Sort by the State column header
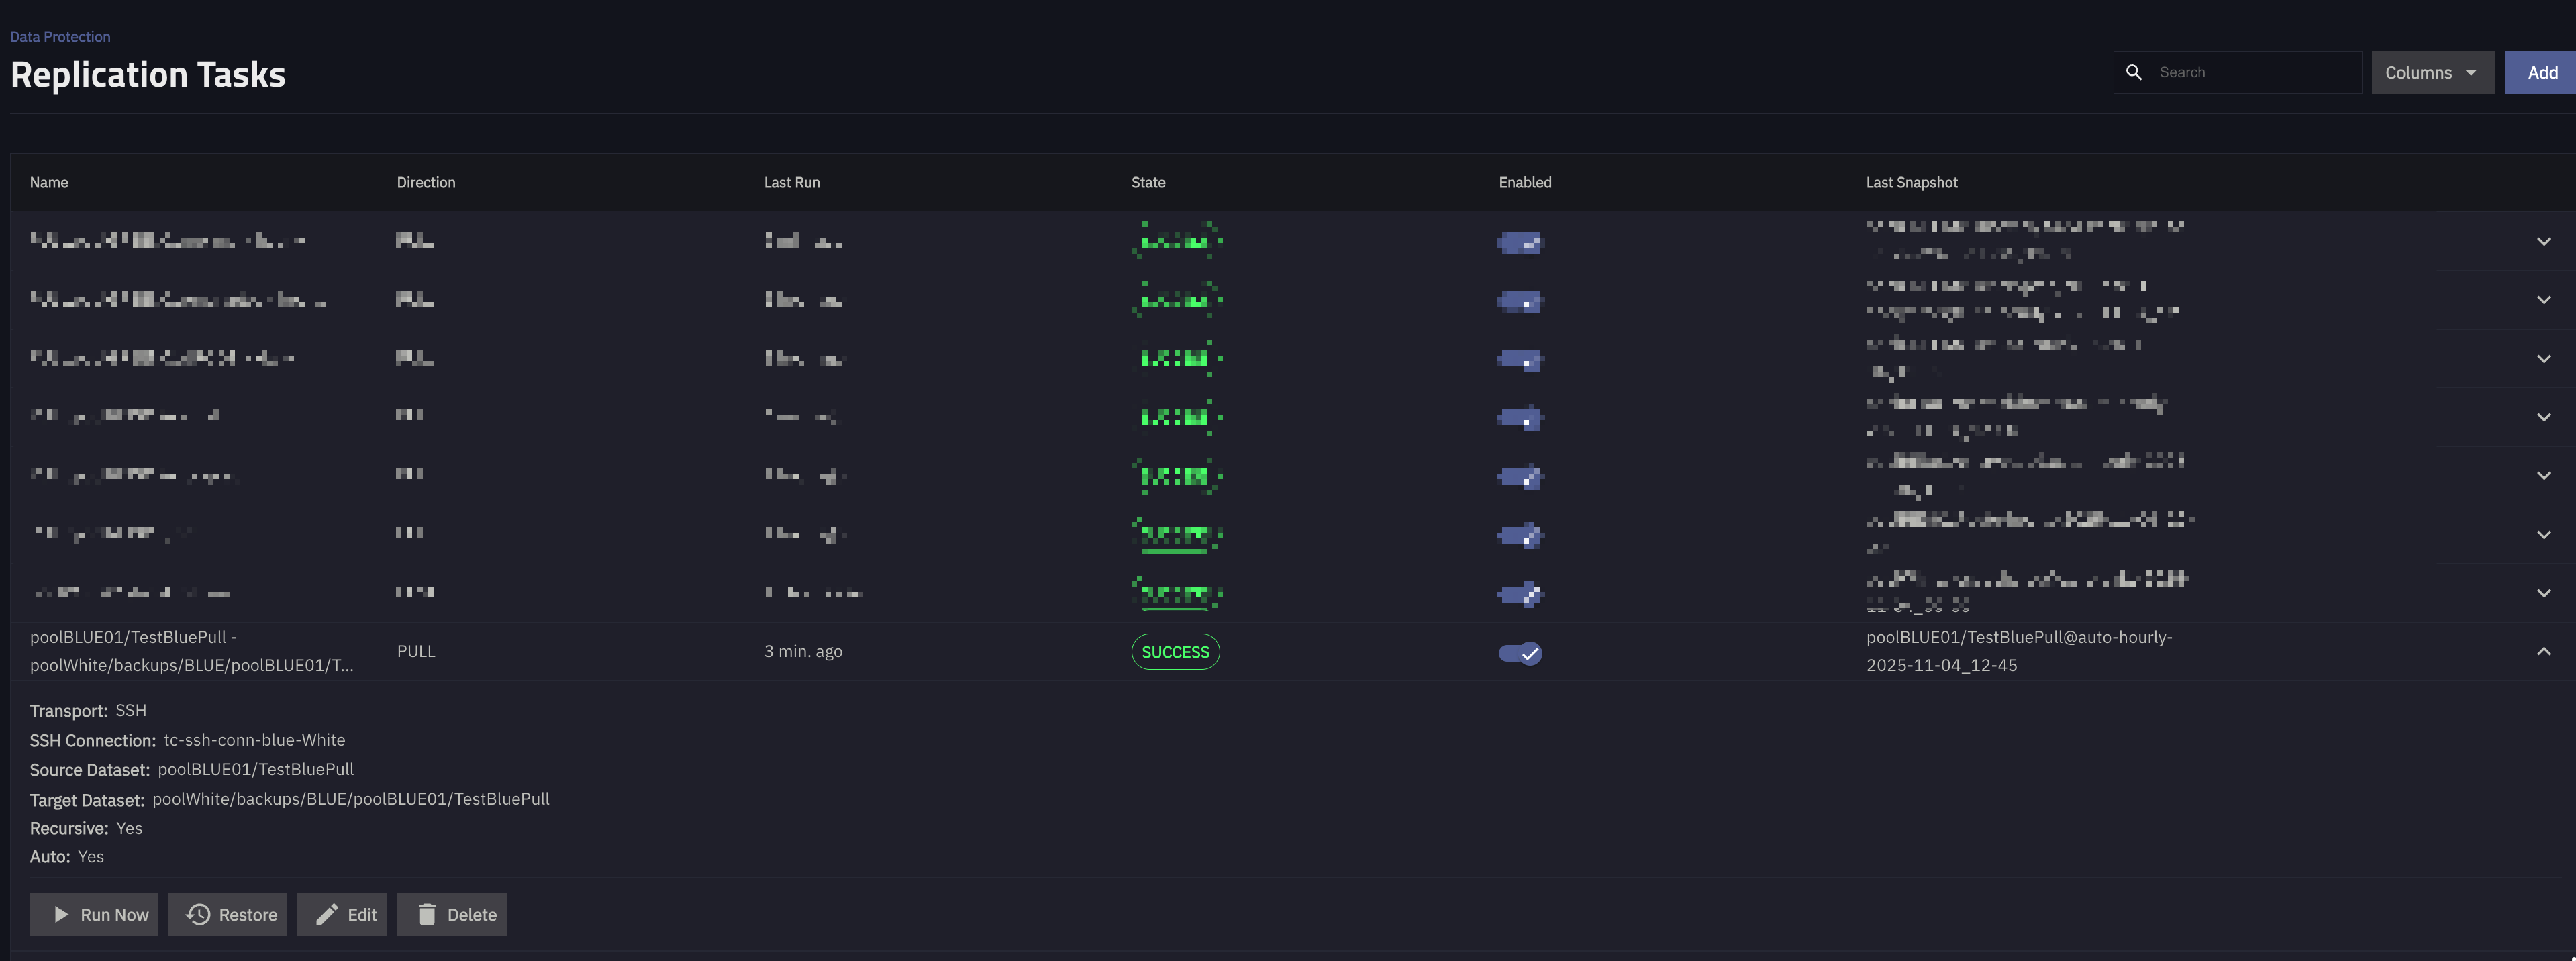Viewport: 2576px width, 961px height. click(x=1148, y=182)
